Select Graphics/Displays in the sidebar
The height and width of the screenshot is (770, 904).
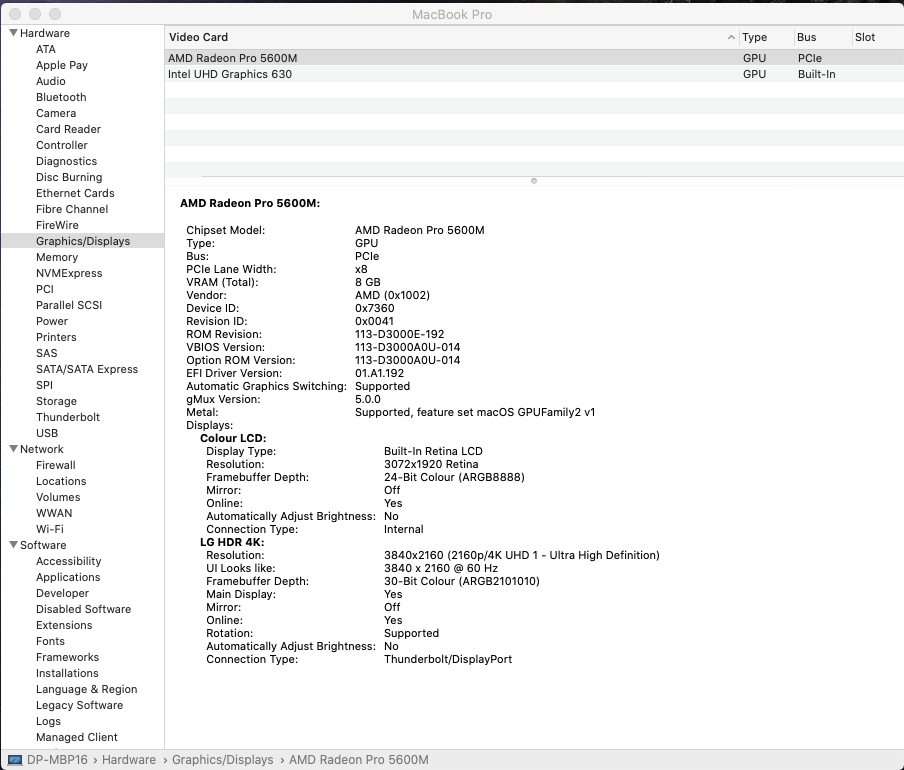pyautogui.click(x=83, y=241)
